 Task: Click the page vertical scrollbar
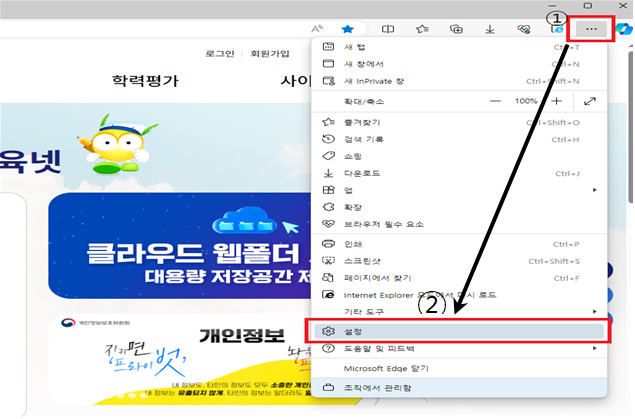click(631, 125)
